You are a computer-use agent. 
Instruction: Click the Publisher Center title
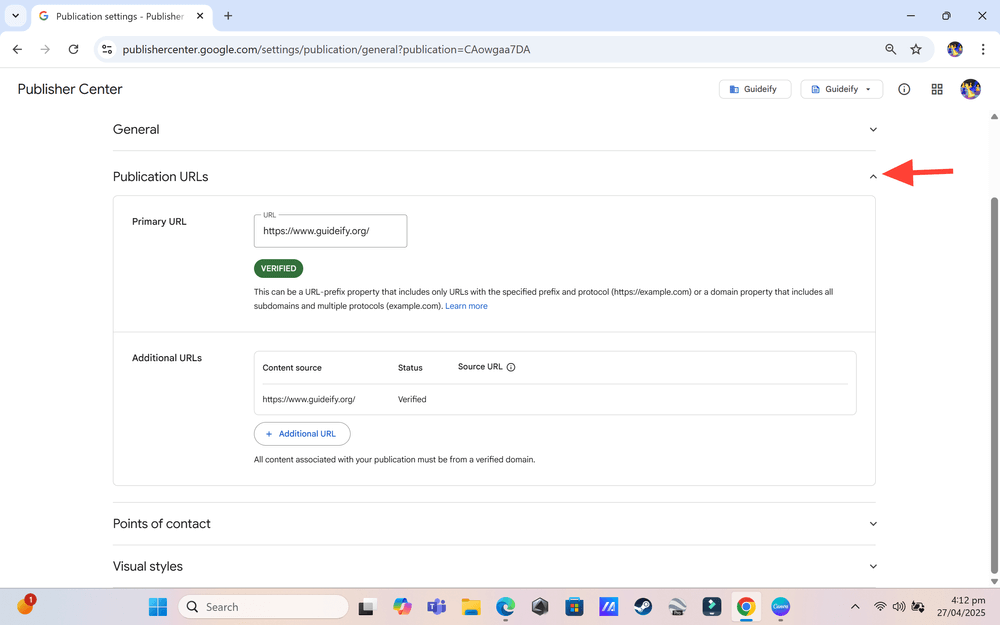[70, 89]
